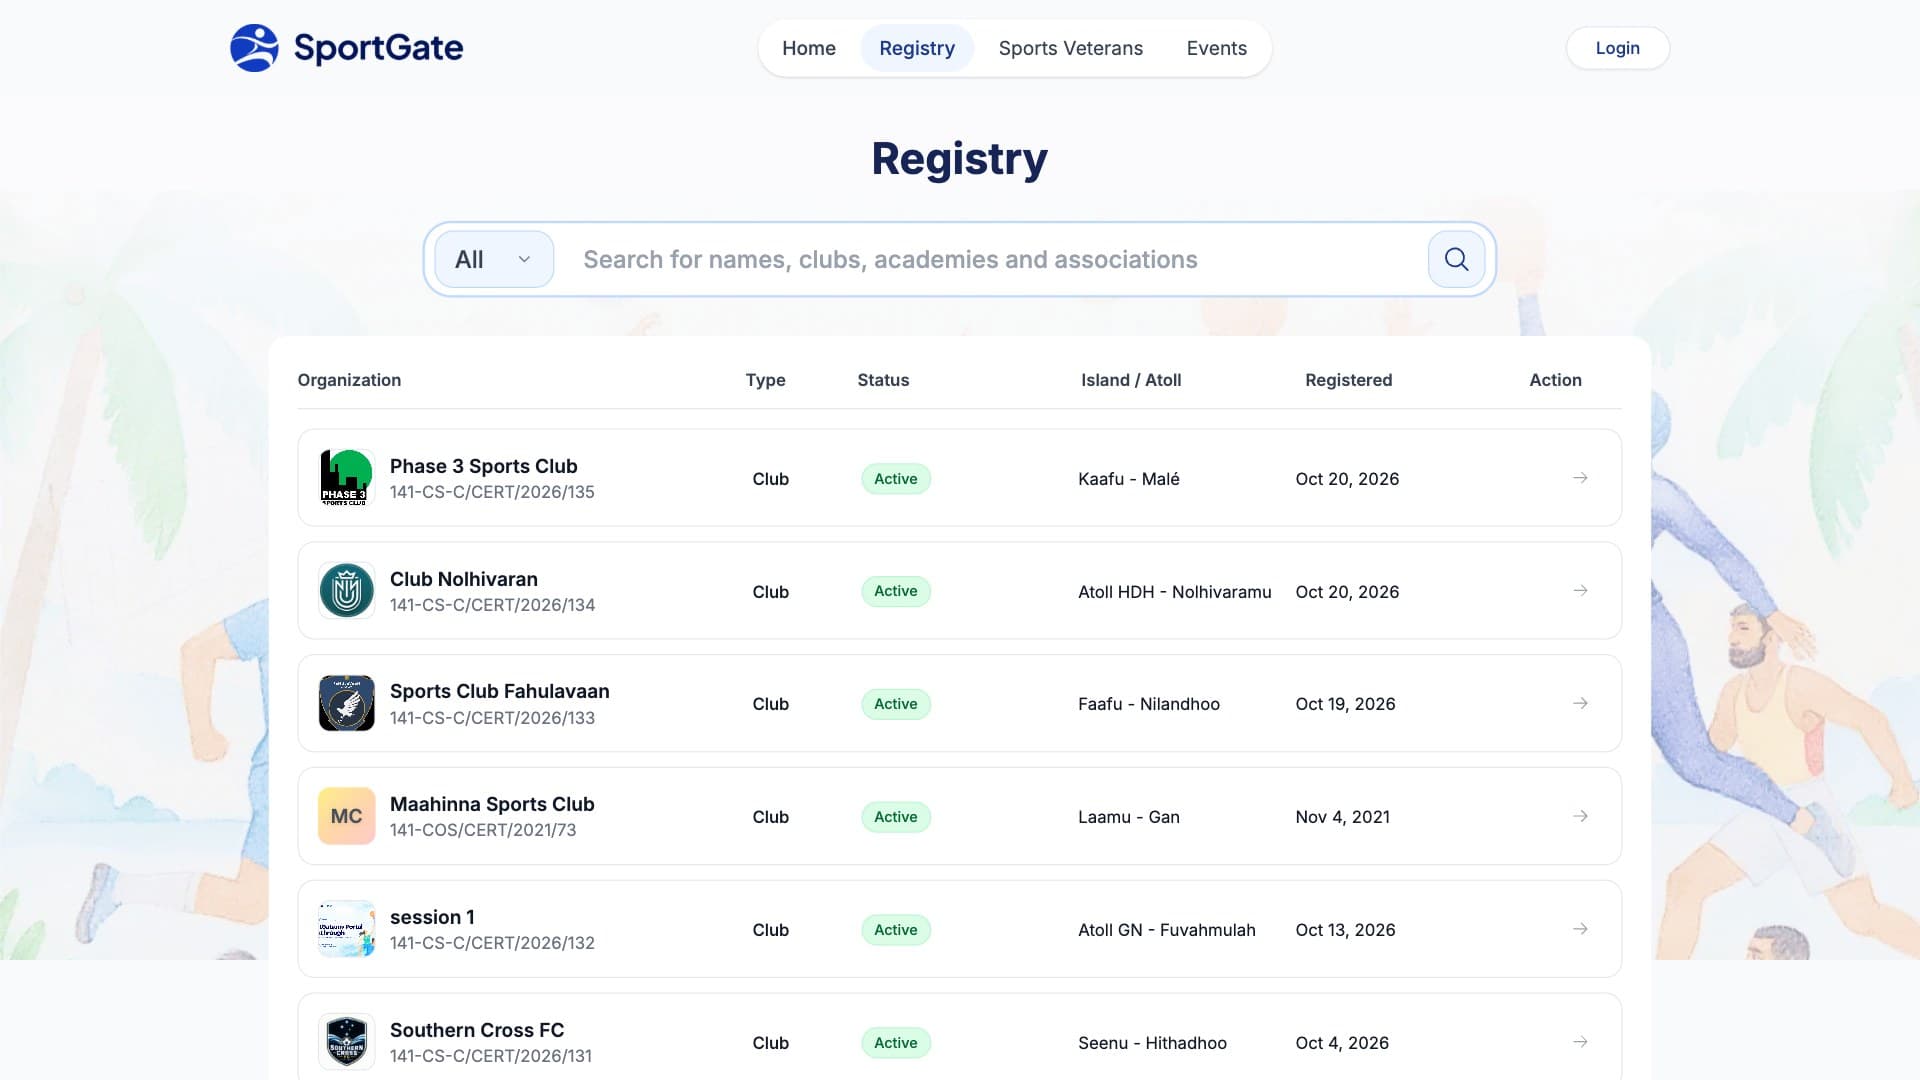The image size is (1920, 1080).
Task: Click the Oct 19, 2026 registered date
Action: point(1345,704)
